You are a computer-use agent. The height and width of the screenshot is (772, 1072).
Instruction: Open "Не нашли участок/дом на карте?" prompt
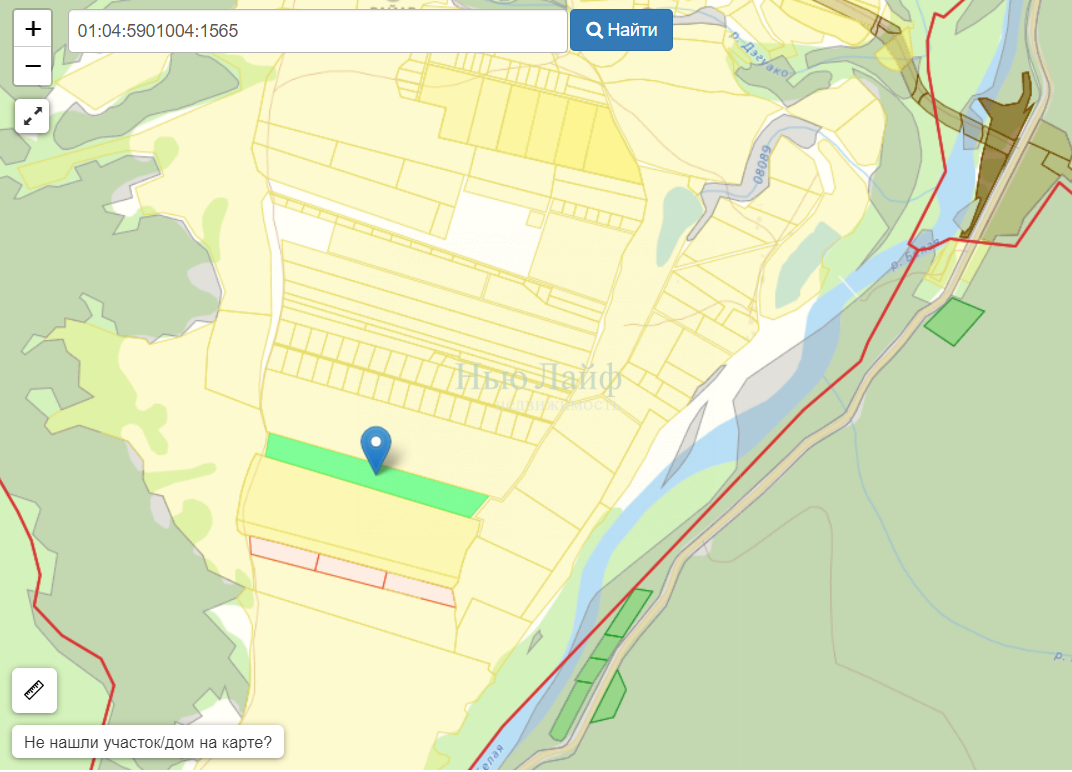point(148,743)
